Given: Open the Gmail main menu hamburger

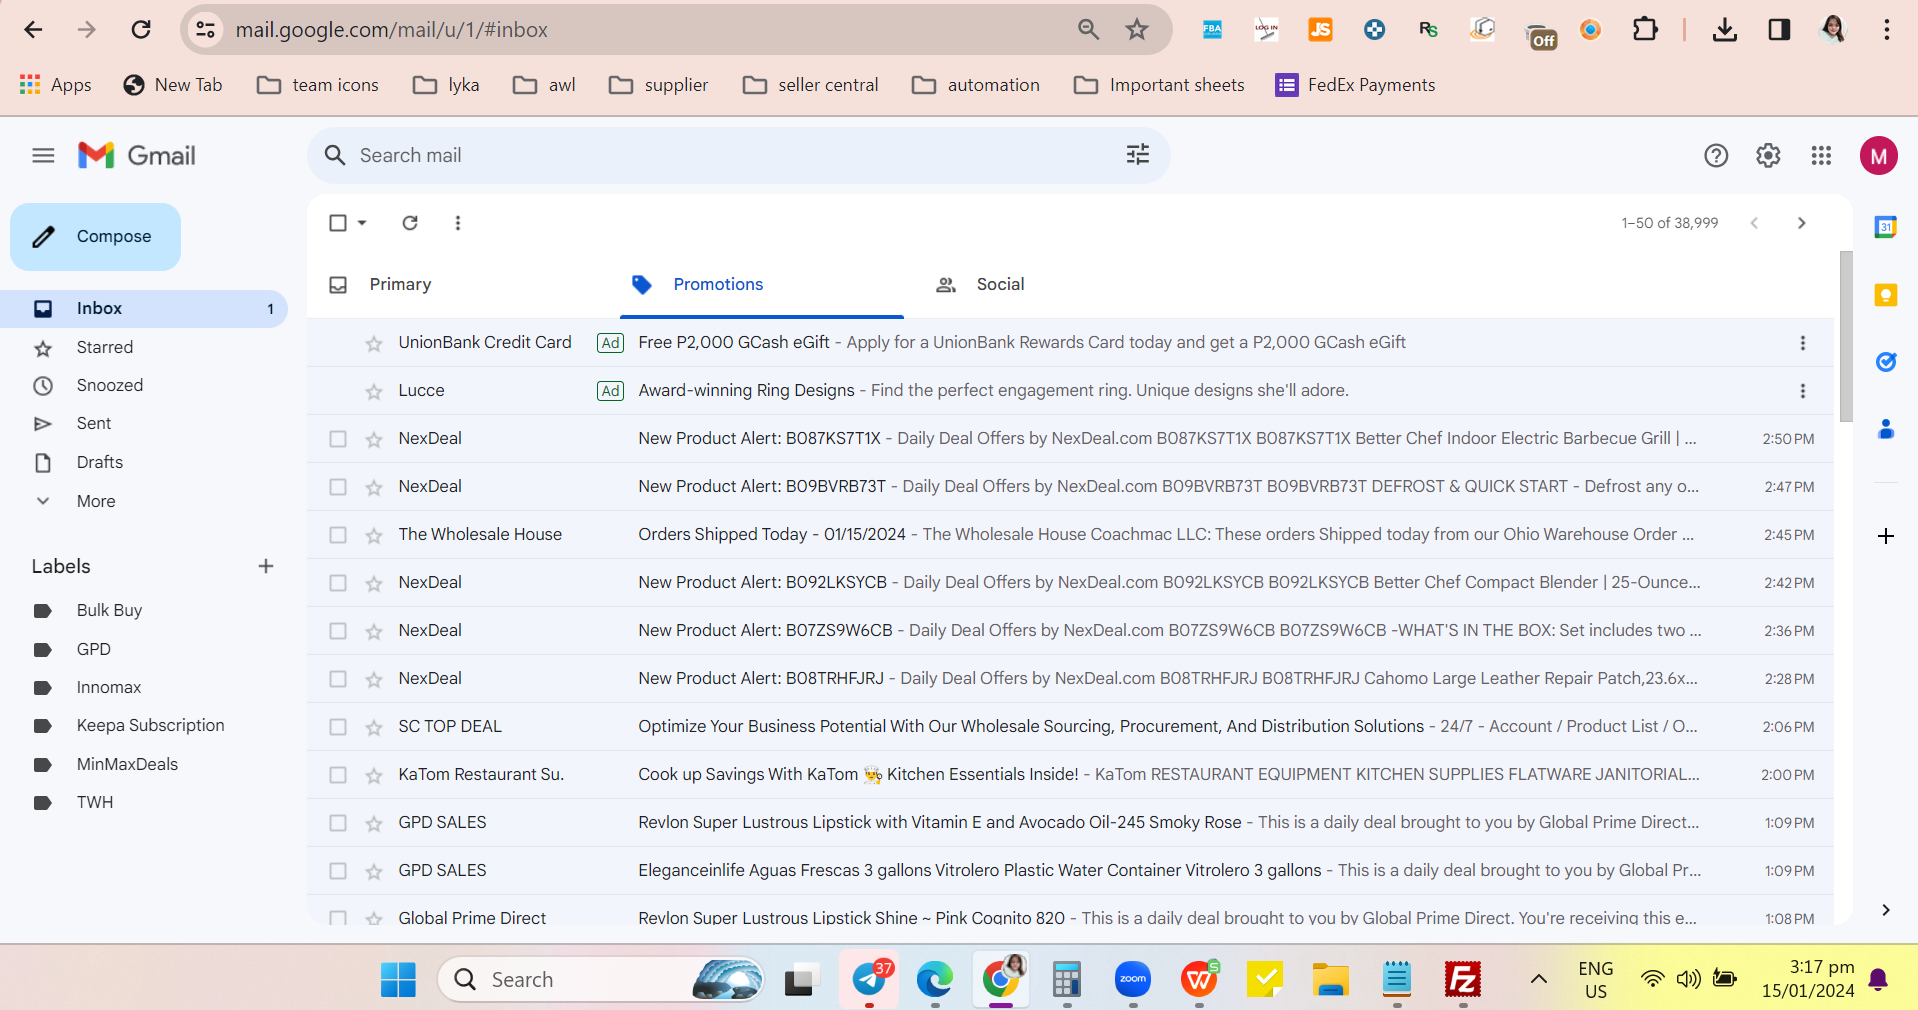Looking at the screenshot, I should (x=43, y=155).
